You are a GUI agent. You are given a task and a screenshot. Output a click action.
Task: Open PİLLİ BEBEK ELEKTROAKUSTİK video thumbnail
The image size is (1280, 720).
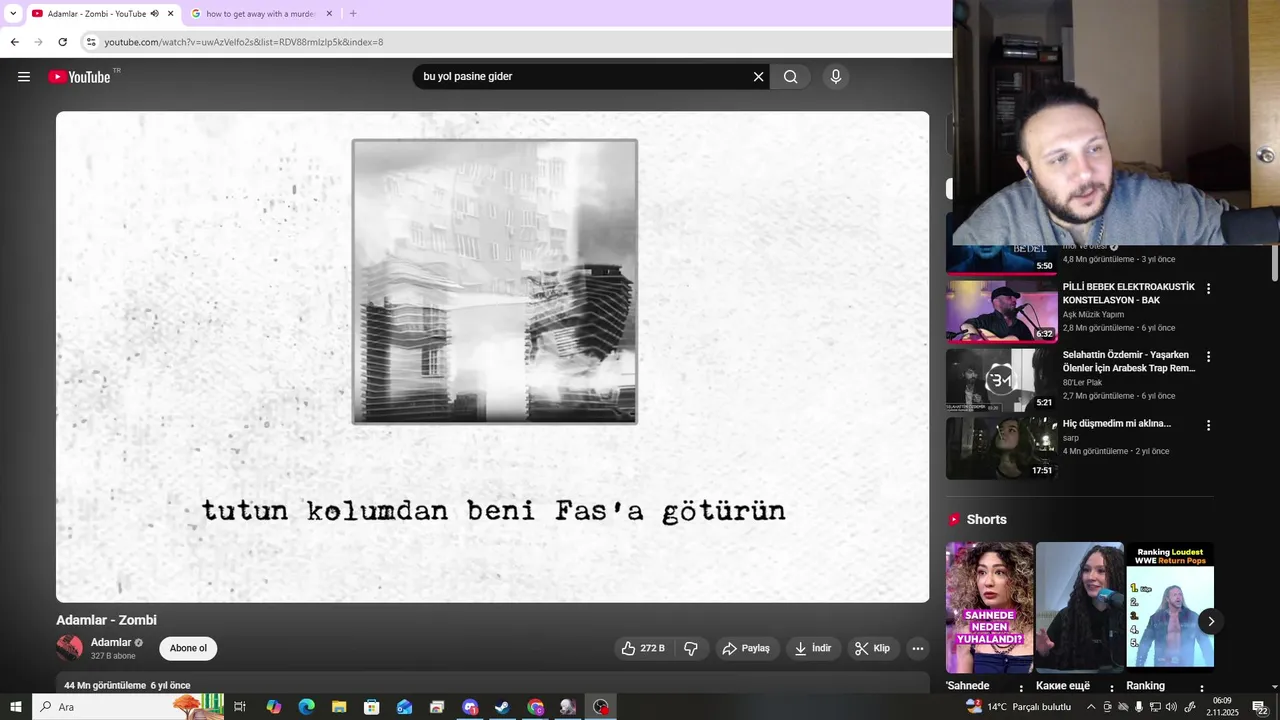tap(1002, 311)
